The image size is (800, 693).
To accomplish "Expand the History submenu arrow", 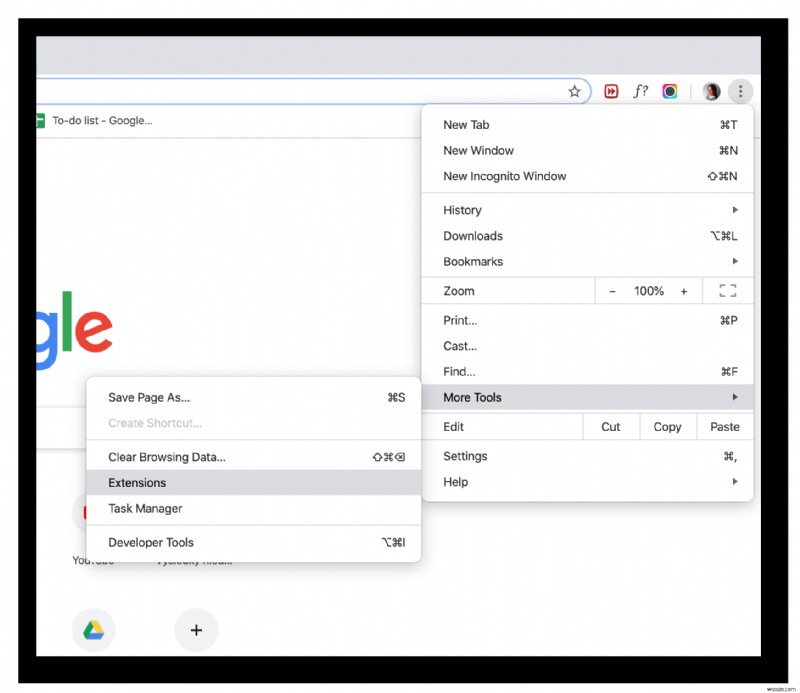I will [735, 210].
